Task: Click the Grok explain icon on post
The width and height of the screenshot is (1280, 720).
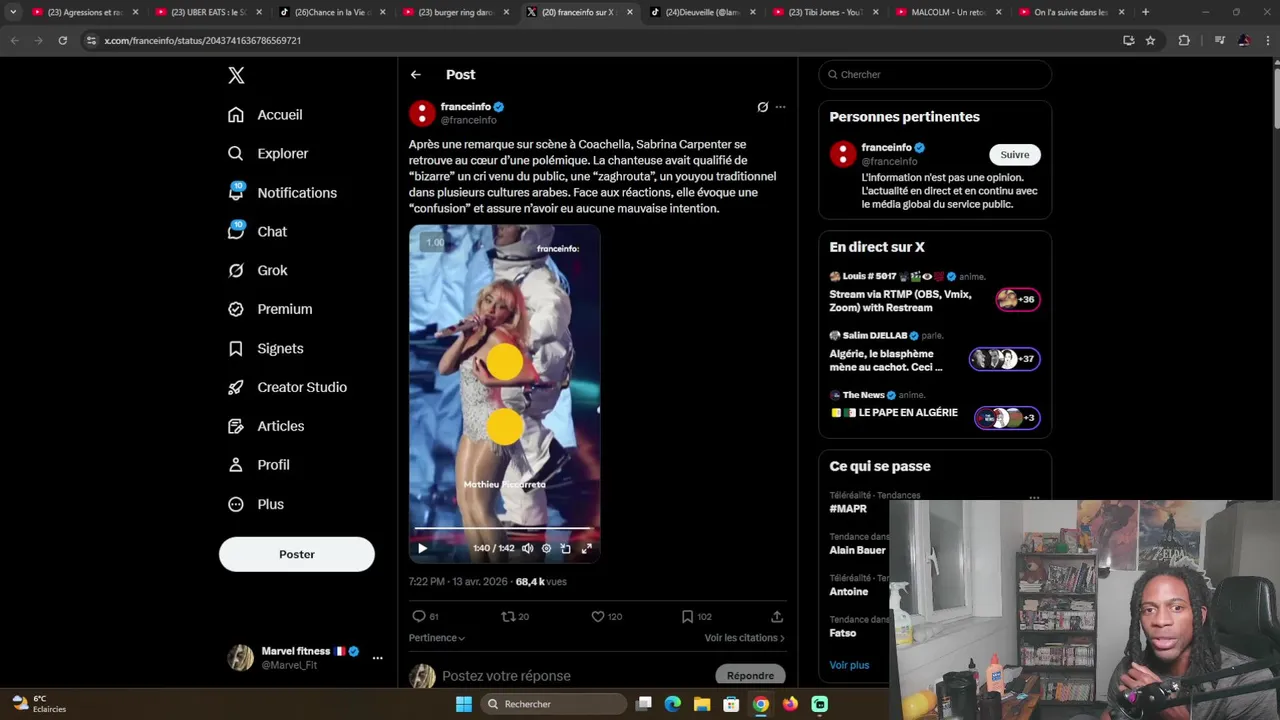Action: tap(763, 107)
